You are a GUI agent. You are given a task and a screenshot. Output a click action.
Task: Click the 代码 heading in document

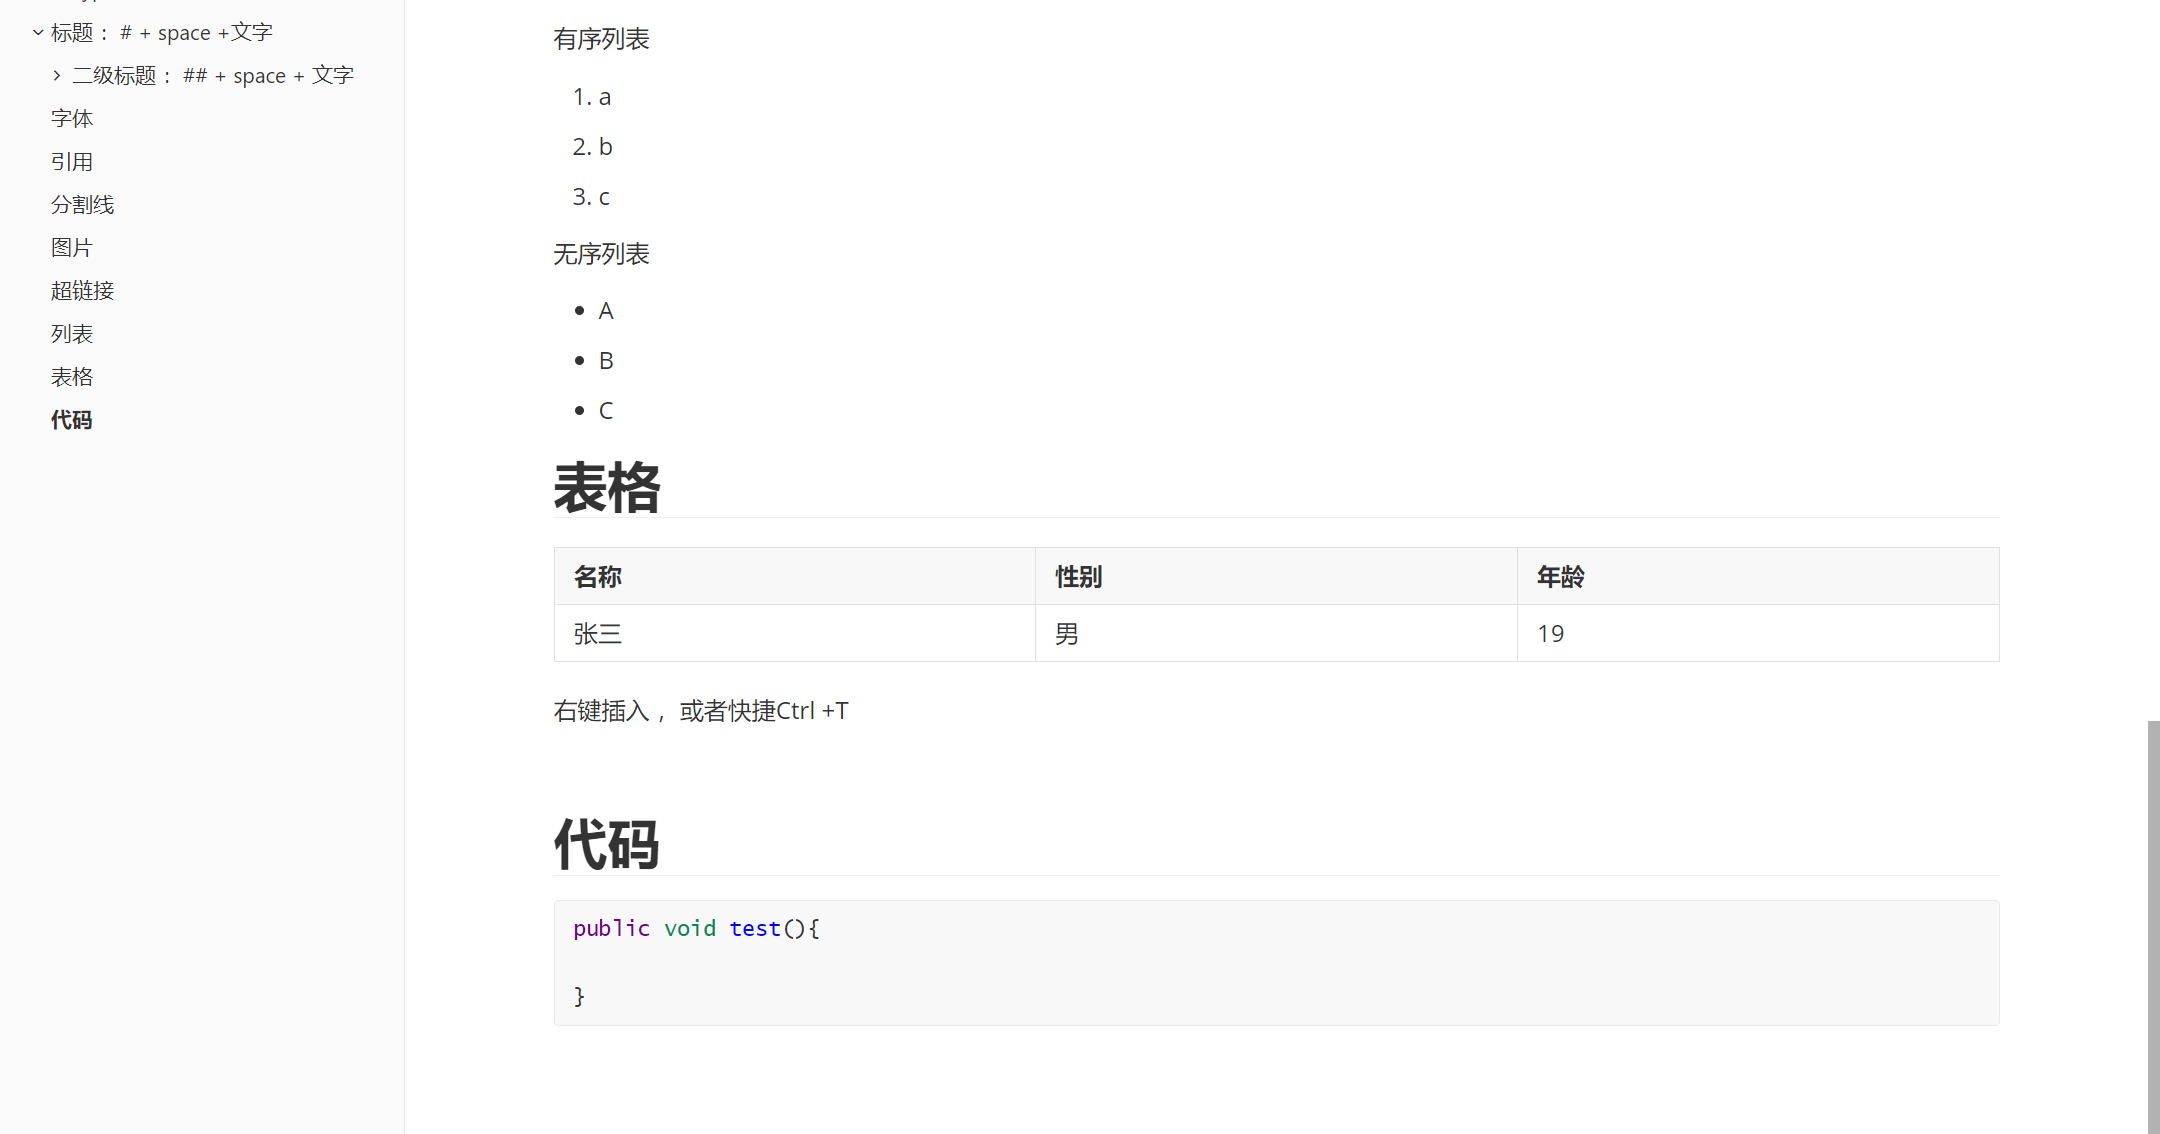pyautogui.click(x=607, y=845)
